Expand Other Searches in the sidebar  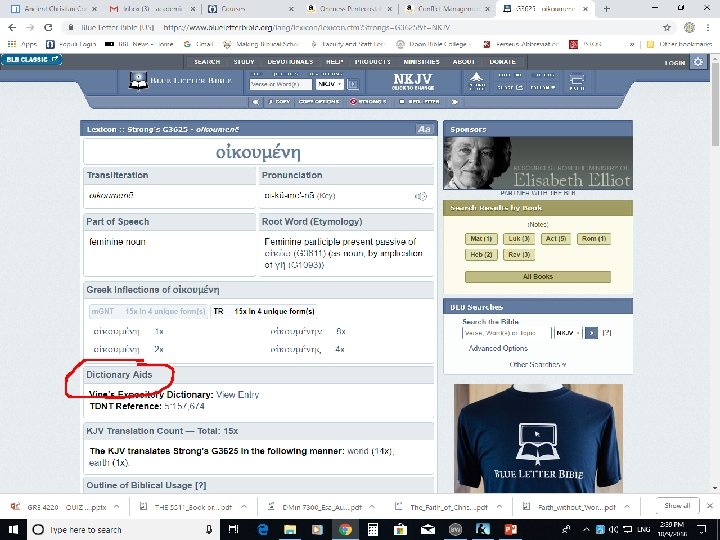point(538,365)
